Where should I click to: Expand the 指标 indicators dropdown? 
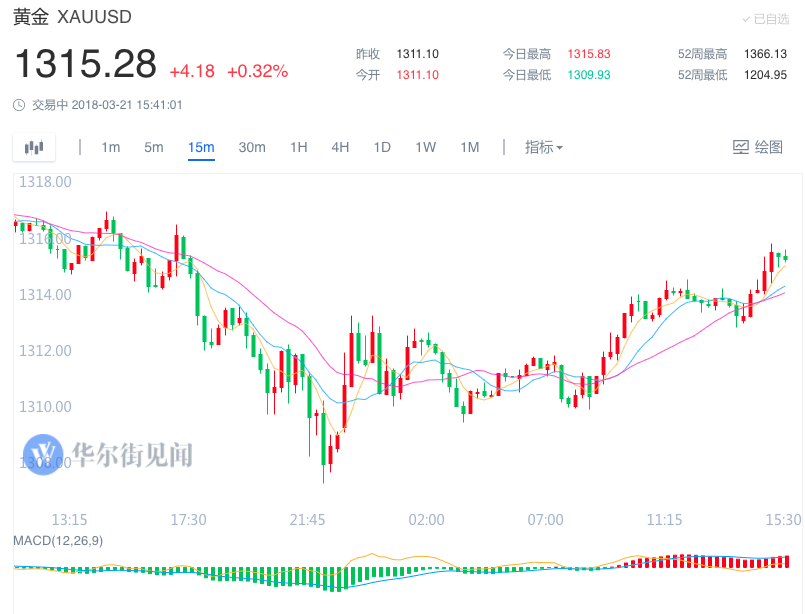(x=544, y=147)
